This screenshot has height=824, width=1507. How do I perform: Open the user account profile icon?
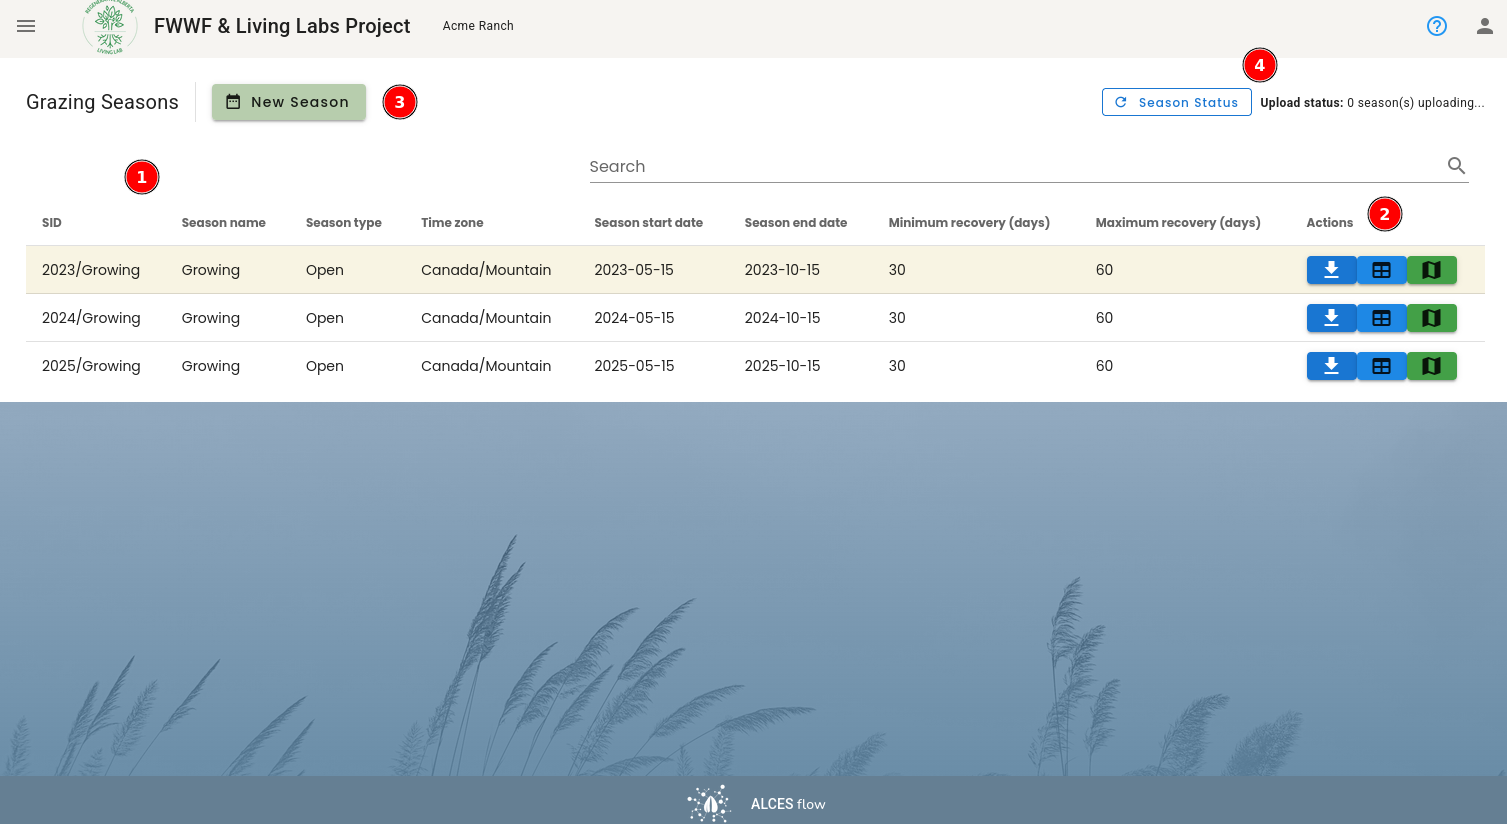(1485, 26)
